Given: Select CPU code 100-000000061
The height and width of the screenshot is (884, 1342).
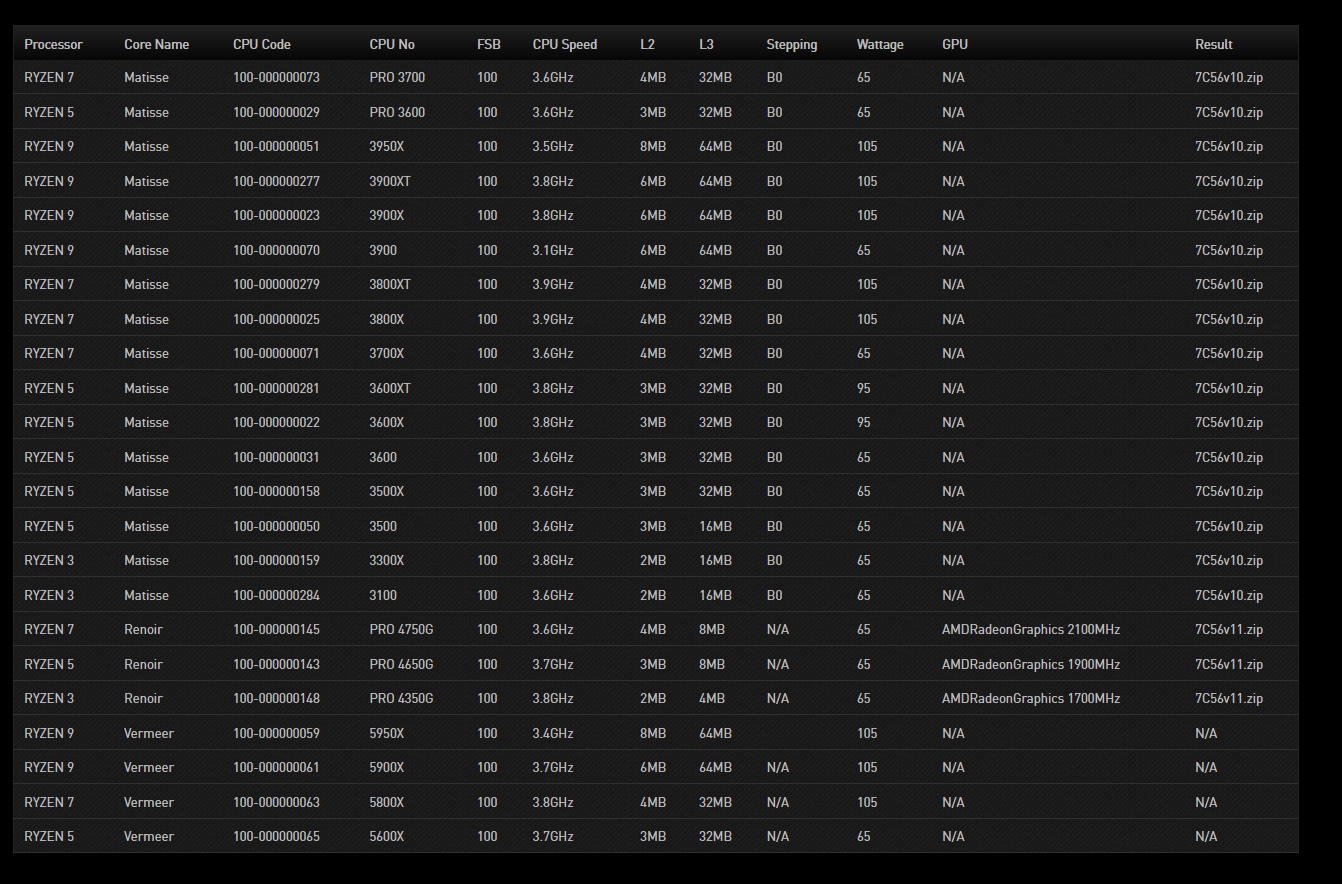Looking at the screenshot, I should pos(276,767).
